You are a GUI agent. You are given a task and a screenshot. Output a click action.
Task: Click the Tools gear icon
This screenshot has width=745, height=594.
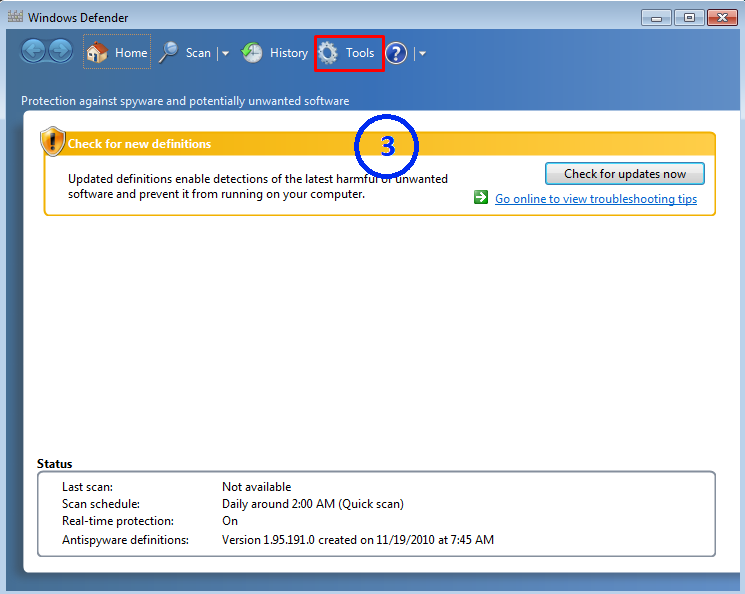pyautogui.click(x=328, y=53)
